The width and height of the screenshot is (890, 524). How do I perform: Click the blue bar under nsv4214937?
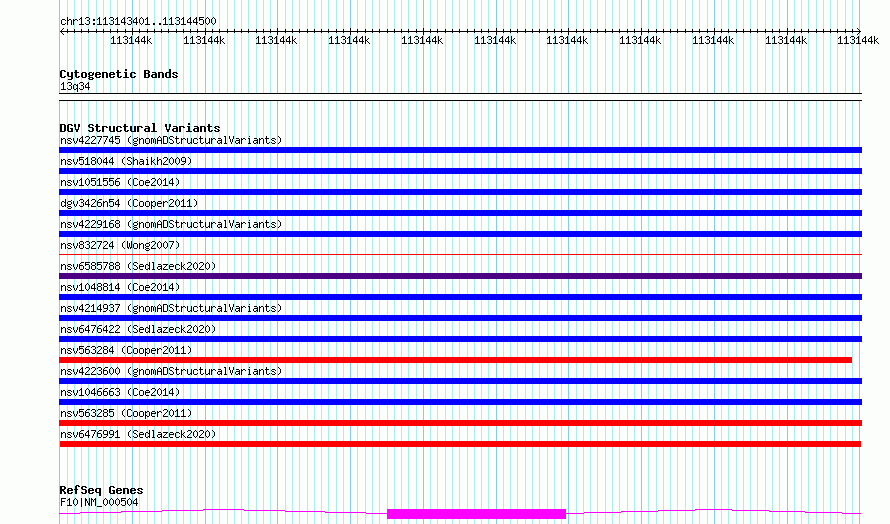pyautogui.click(x=460, y=318)
